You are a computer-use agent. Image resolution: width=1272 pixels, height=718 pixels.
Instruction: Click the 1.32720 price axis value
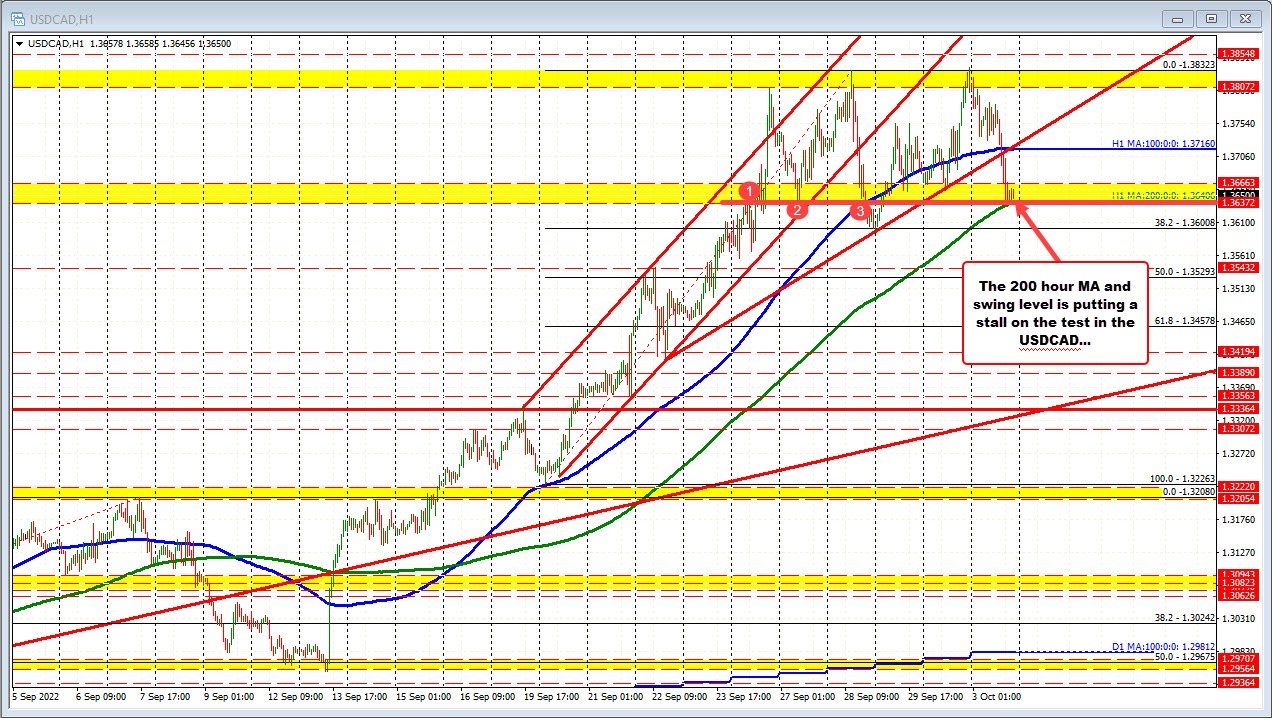1240,453
